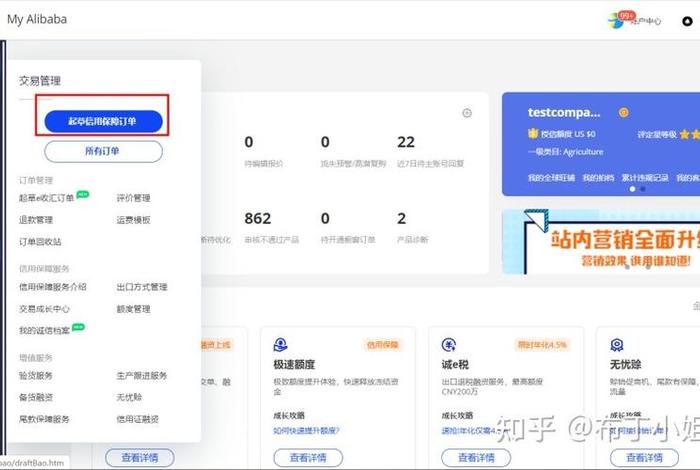Open the 站内营销全面升级 banner
The image size is (700, 470).
point(601,241)
